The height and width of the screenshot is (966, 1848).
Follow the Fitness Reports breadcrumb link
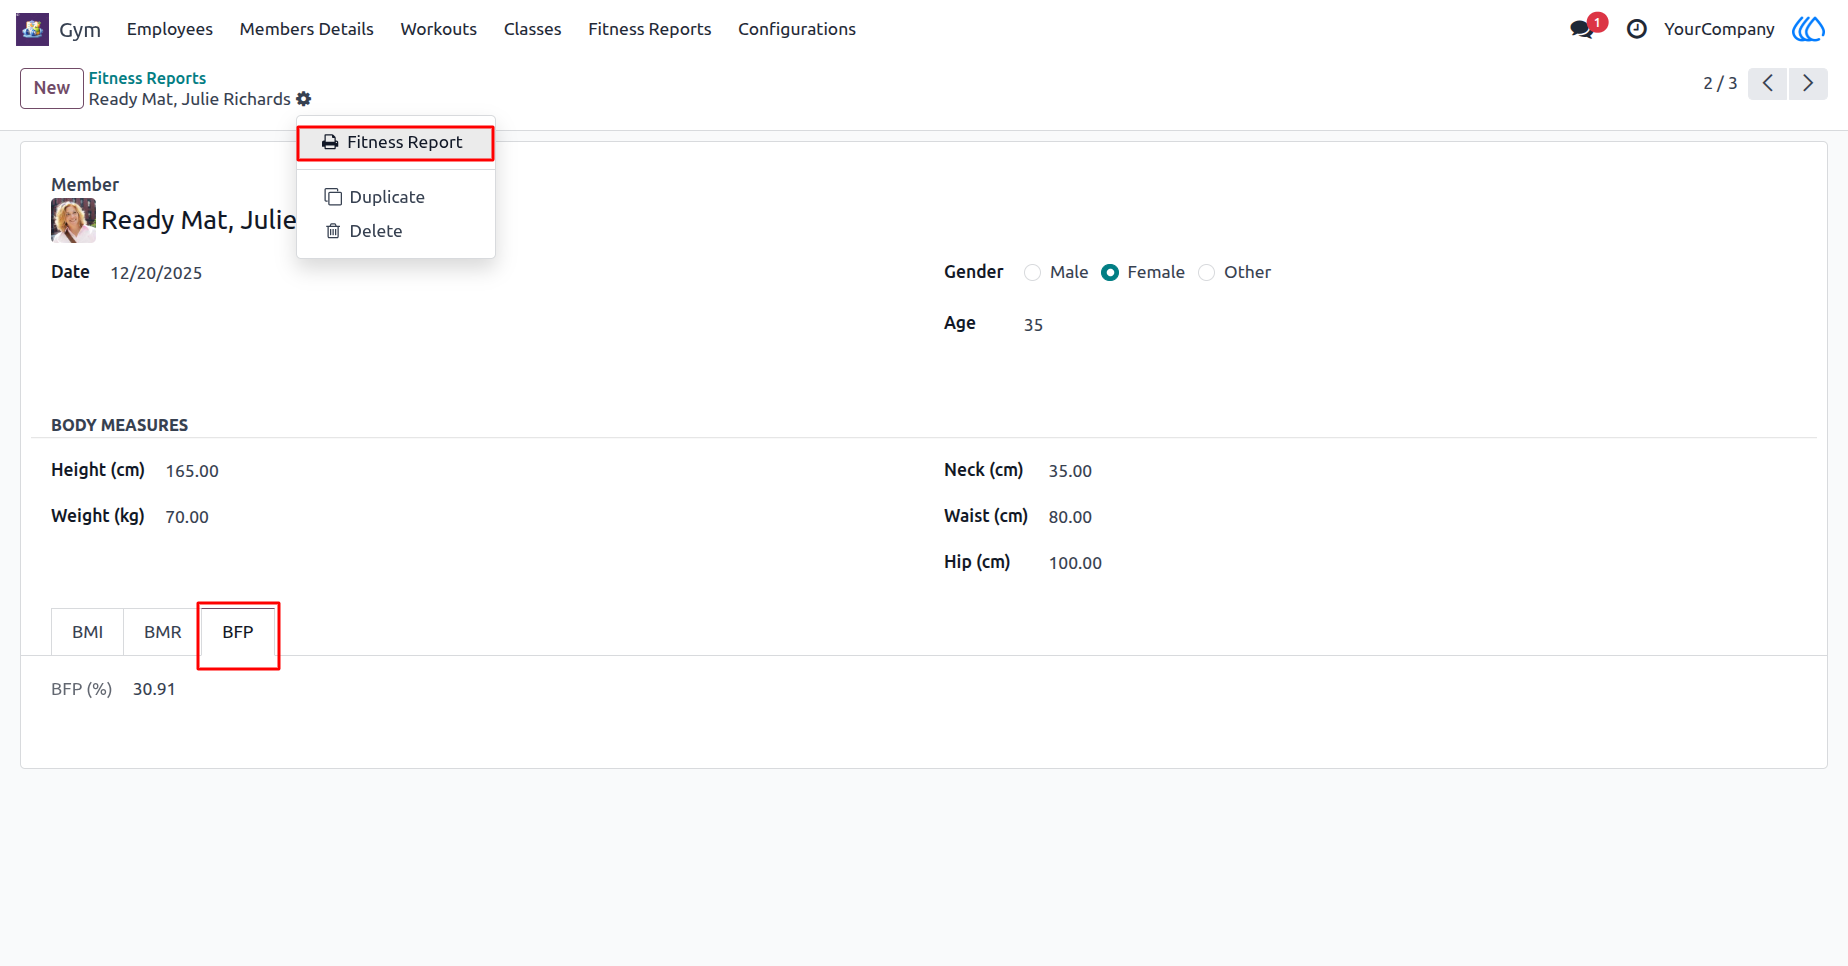(147, 78)
